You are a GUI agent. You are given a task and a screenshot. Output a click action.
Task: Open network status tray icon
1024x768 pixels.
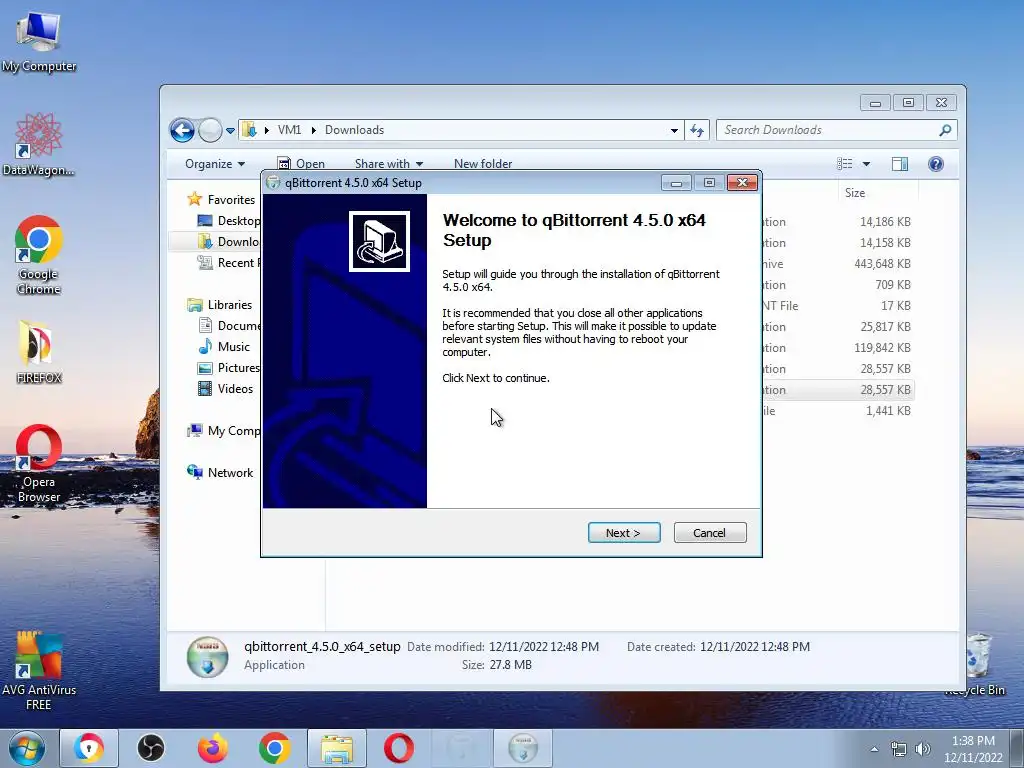[x=899, y=749]
